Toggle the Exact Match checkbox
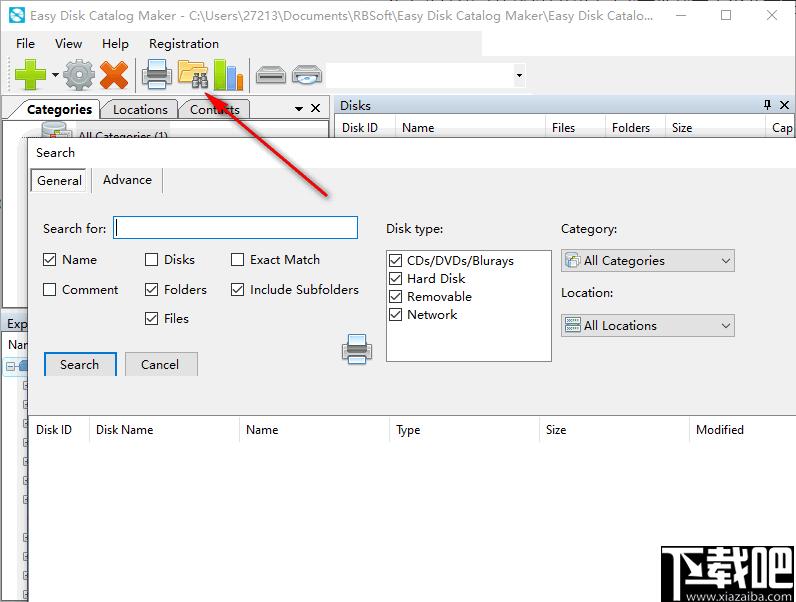 tap(238, 260)
